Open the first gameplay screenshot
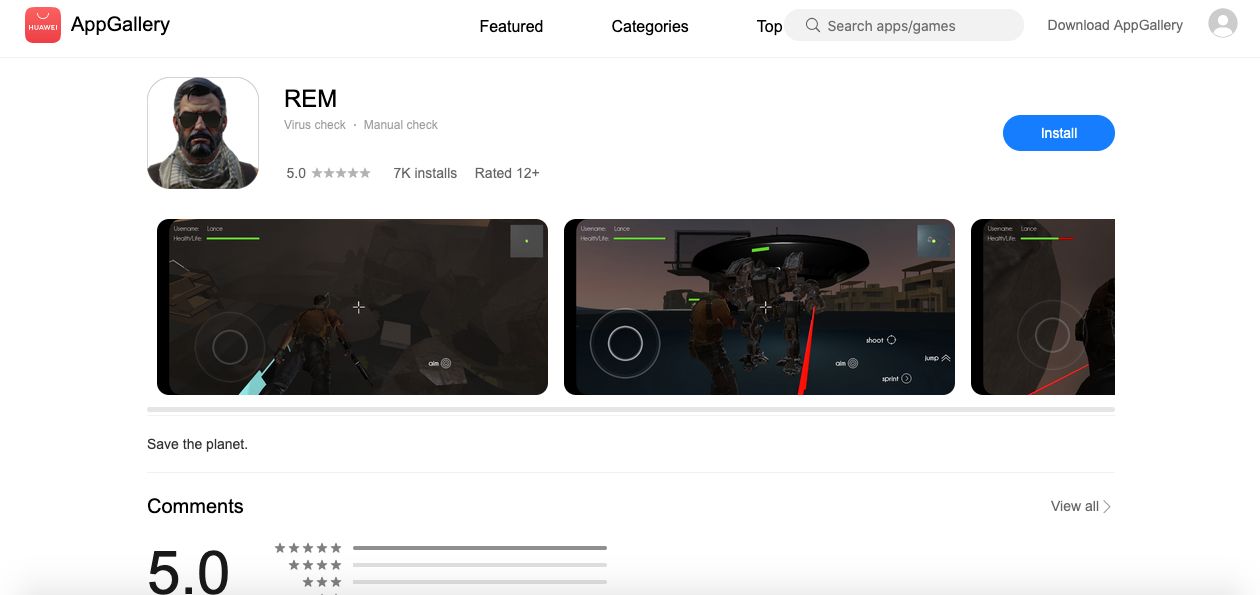The height and width of the screenshot is (595, 1260). (352, 307)
